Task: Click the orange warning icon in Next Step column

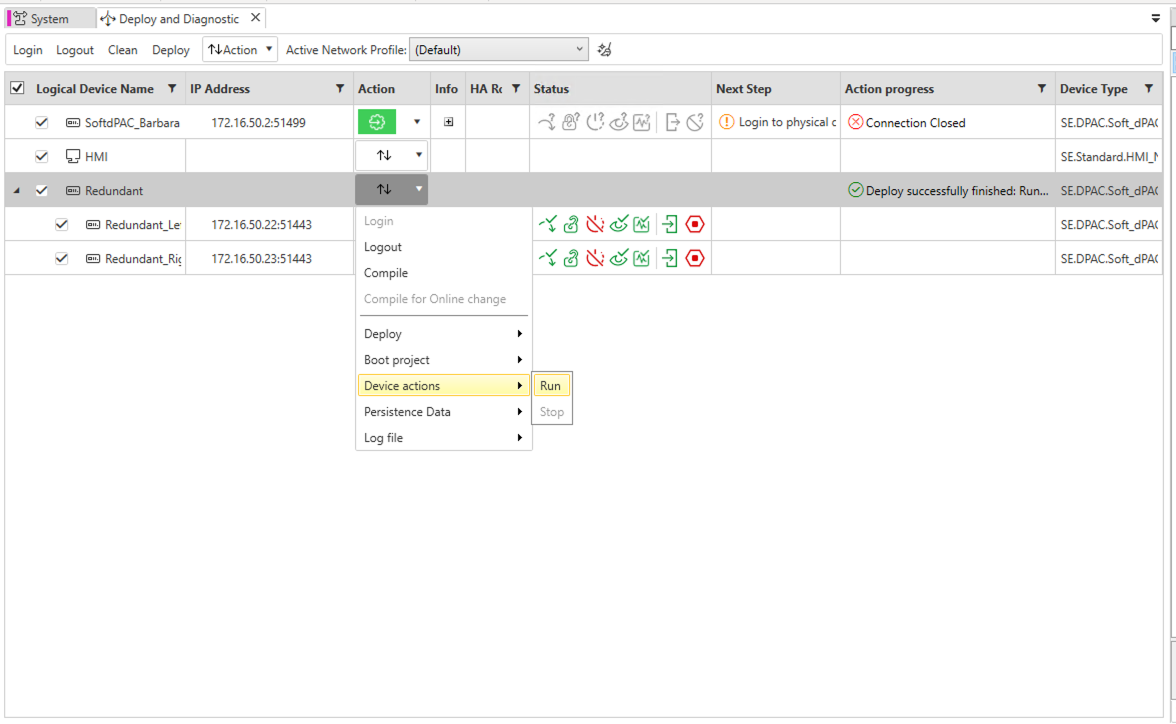Action: tap(726, 122)
